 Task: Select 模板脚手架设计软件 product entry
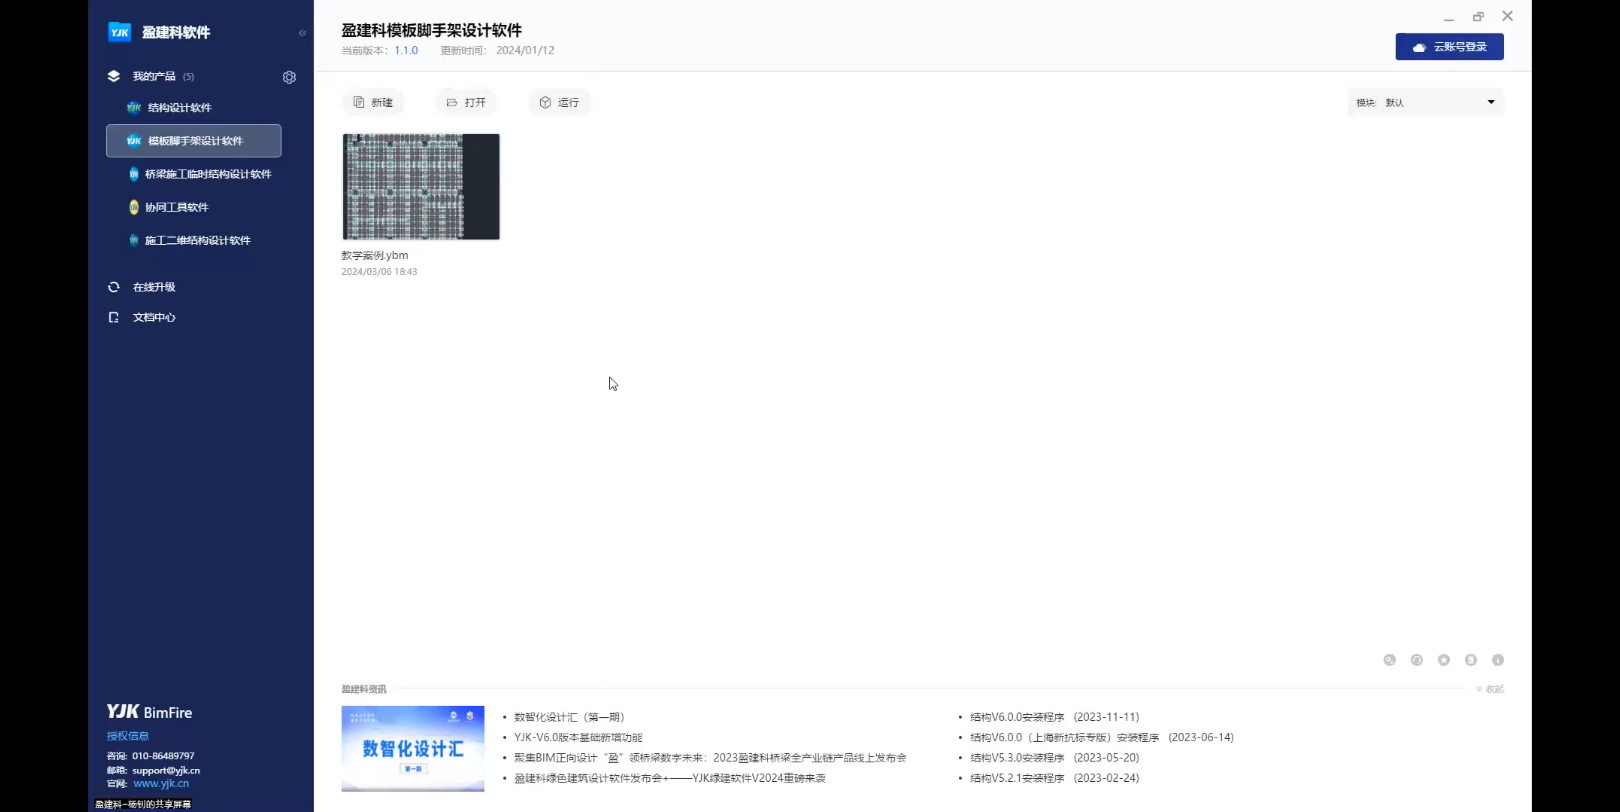click(x=194, y=141)
